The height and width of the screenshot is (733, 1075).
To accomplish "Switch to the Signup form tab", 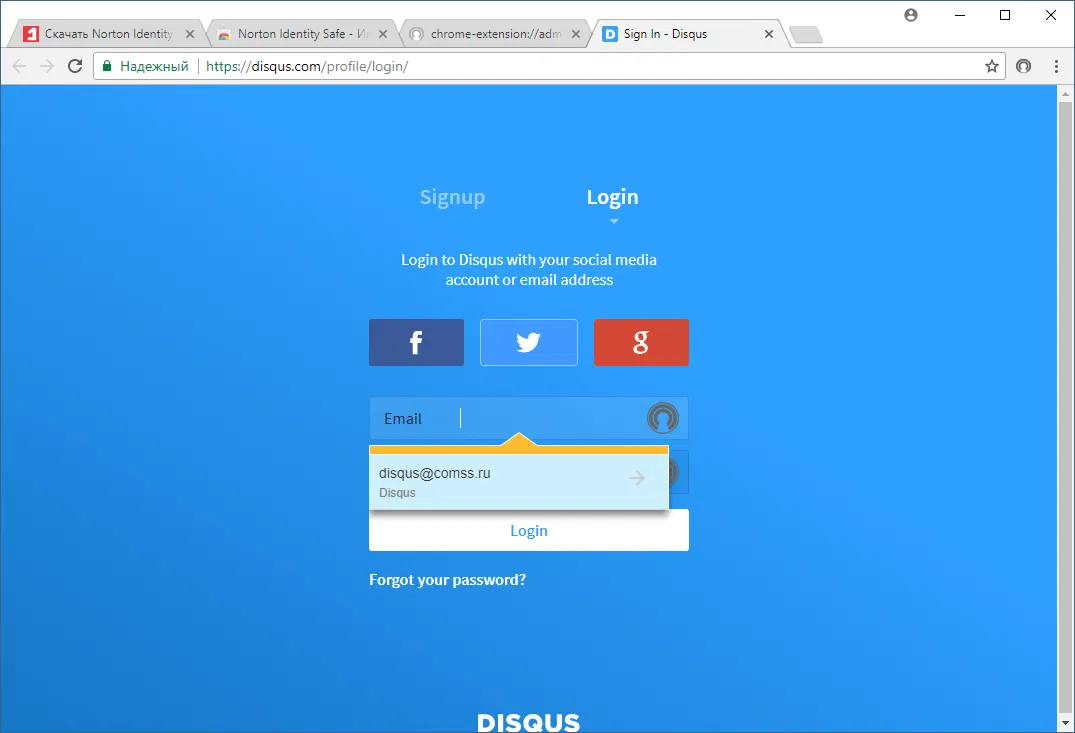I will (x=452, y=197).
